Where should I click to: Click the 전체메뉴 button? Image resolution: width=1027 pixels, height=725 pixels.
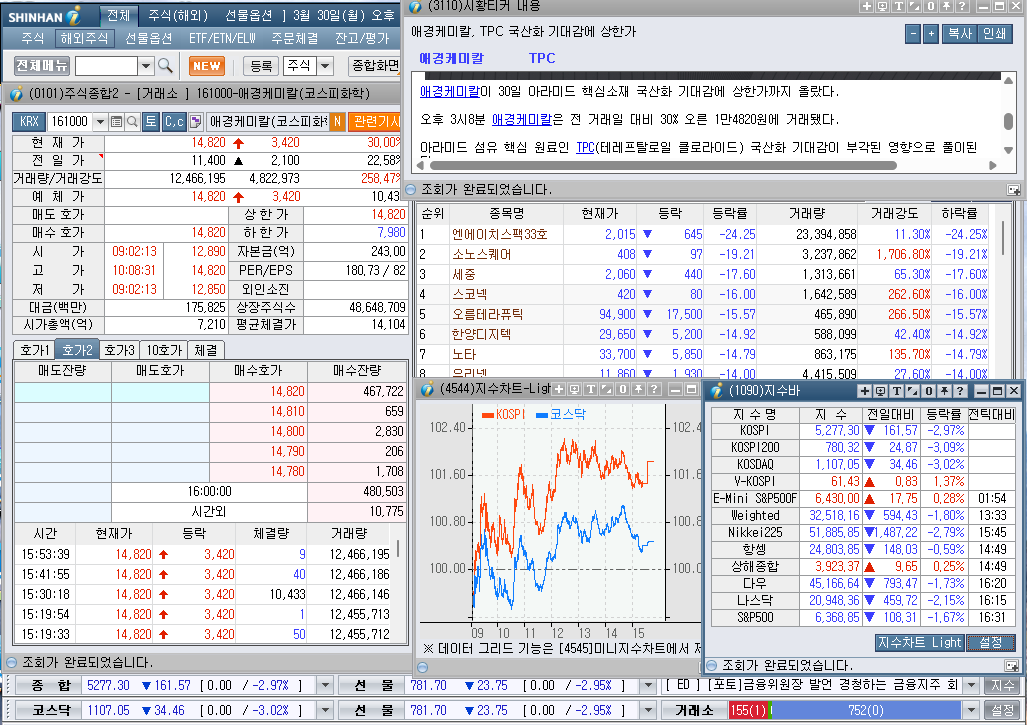42,65
